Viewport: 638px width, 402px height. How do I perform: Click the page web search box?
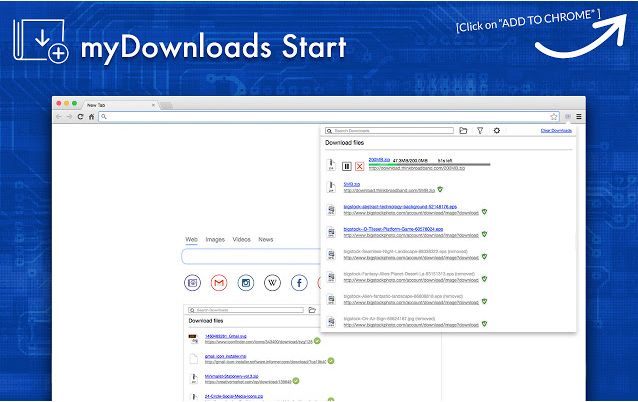251,256
